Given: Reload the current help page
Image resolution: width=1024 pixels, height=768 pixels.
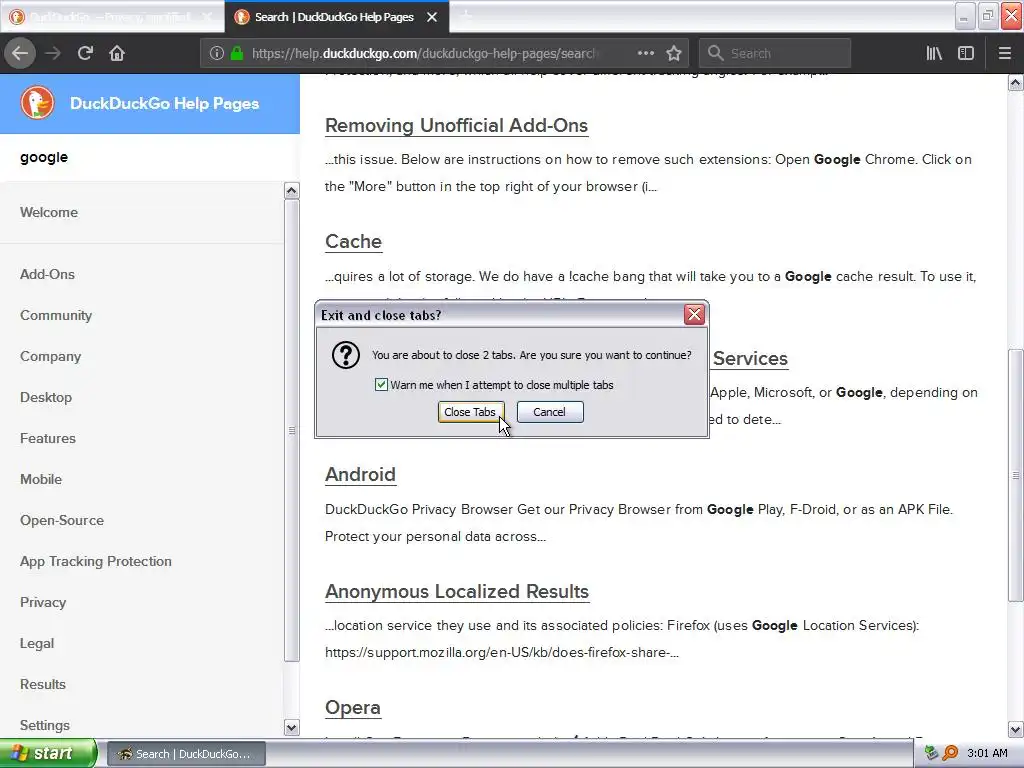Looking at the screenshot, I should click(x=86, y=53).
